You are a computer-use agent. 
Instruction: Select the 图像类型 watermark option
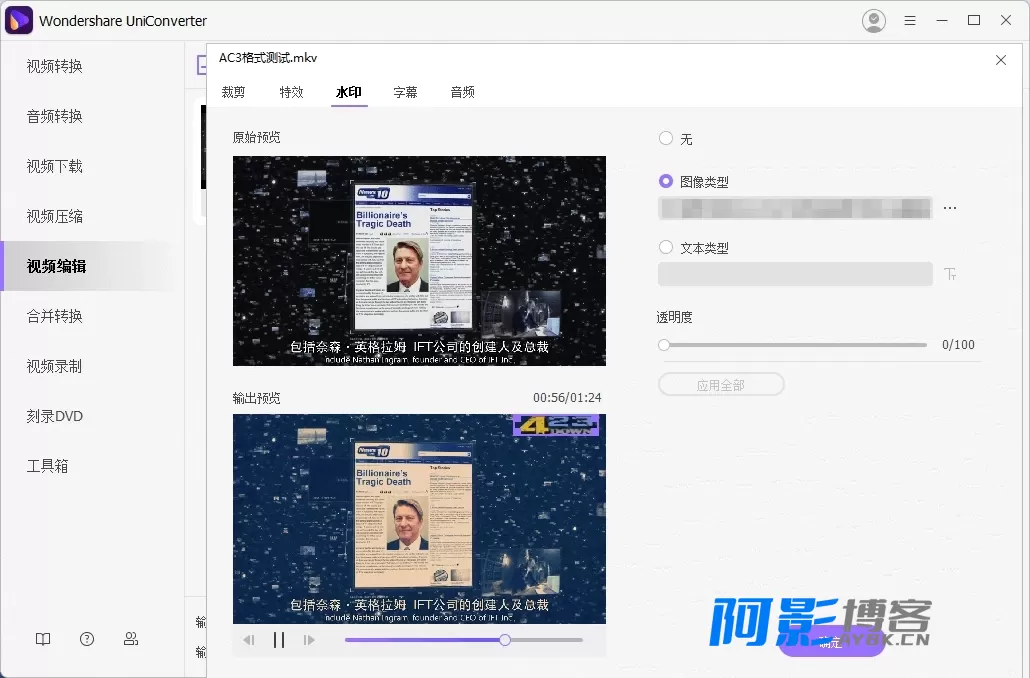[666, 181]
